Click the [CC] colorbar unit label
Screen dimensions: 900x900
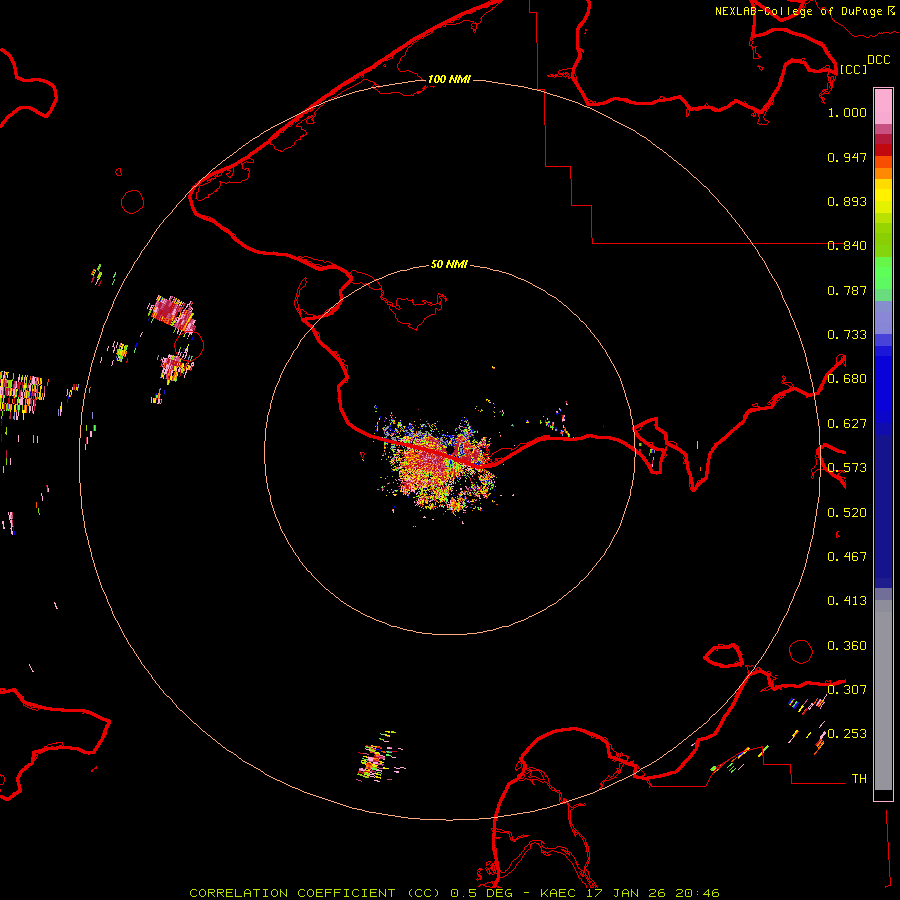coord(853,69)
